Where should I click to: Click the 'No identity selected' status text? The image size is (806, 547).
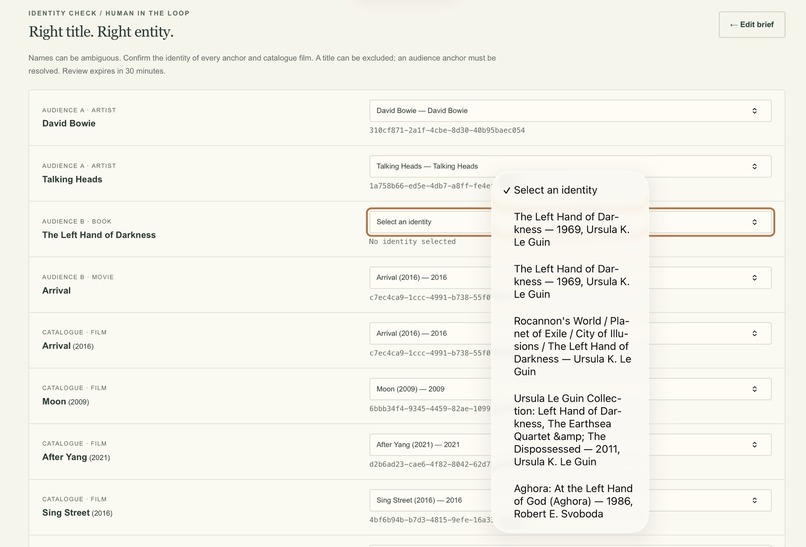click(x=412, y=241)
